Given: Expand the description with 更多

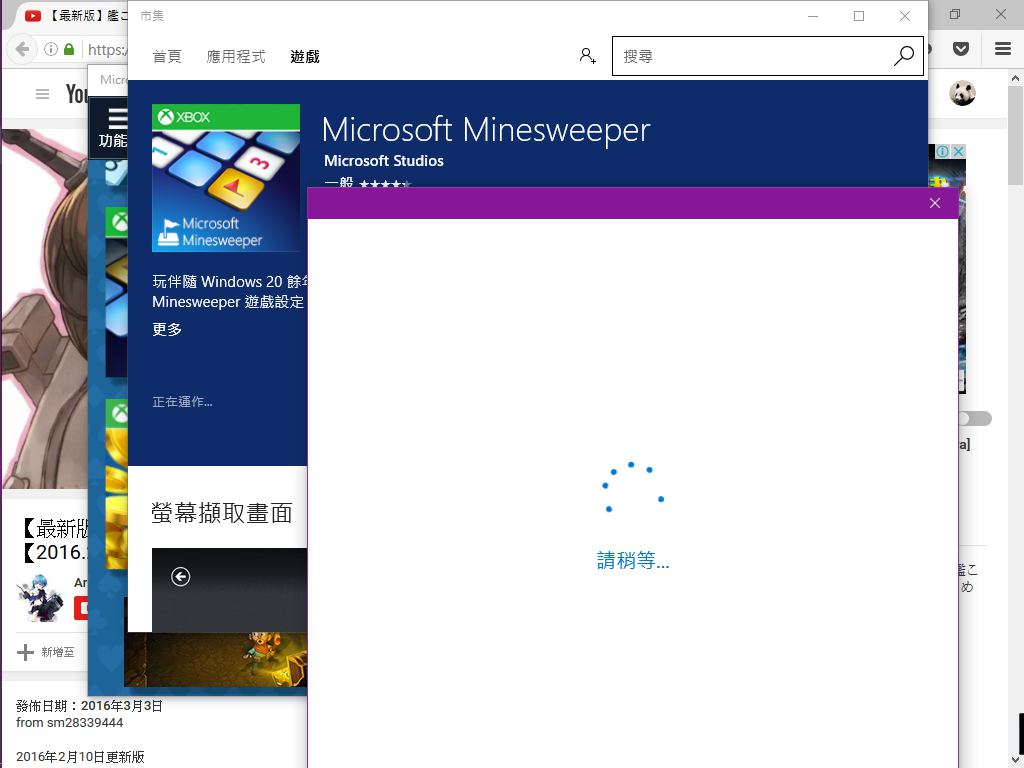Looking at the screenshot, I should tap(167, 329).
